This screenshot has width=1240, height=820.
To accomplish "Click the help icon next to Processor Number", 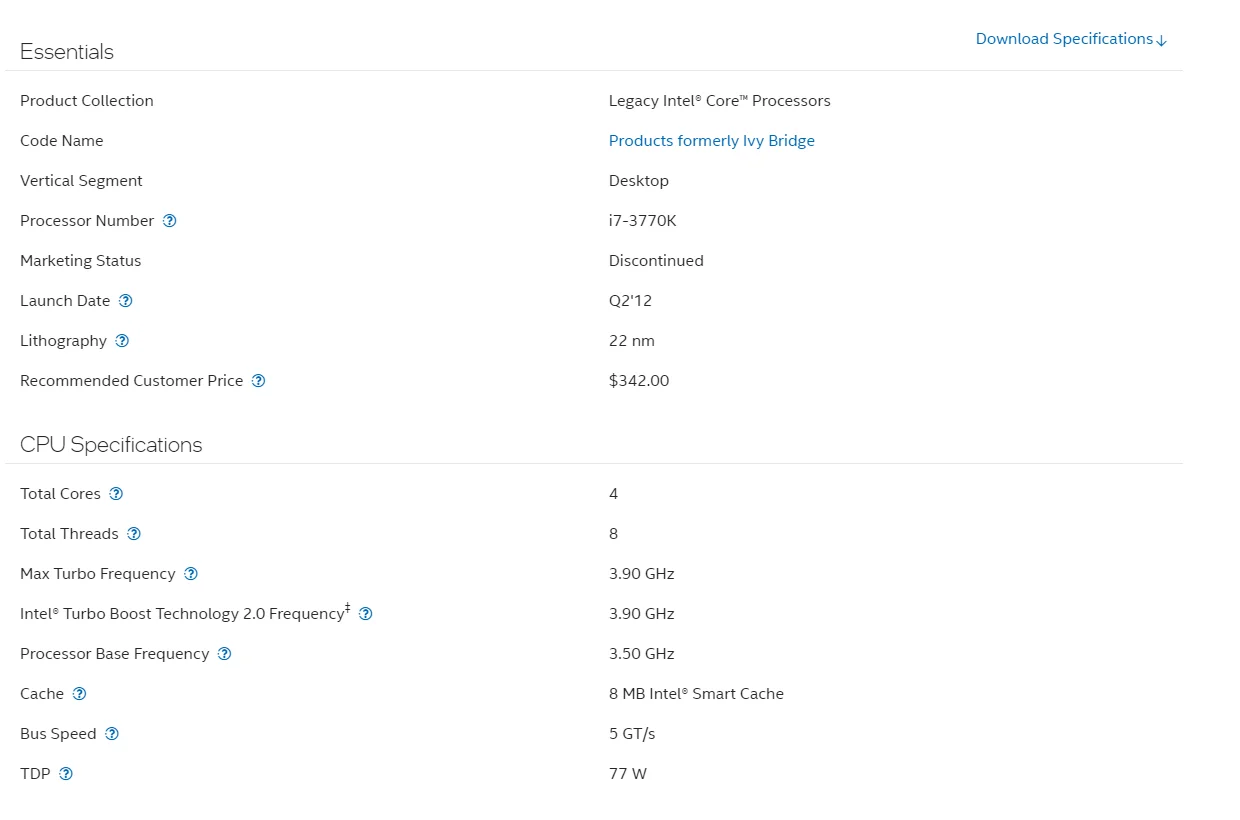I will pos(169,221).
